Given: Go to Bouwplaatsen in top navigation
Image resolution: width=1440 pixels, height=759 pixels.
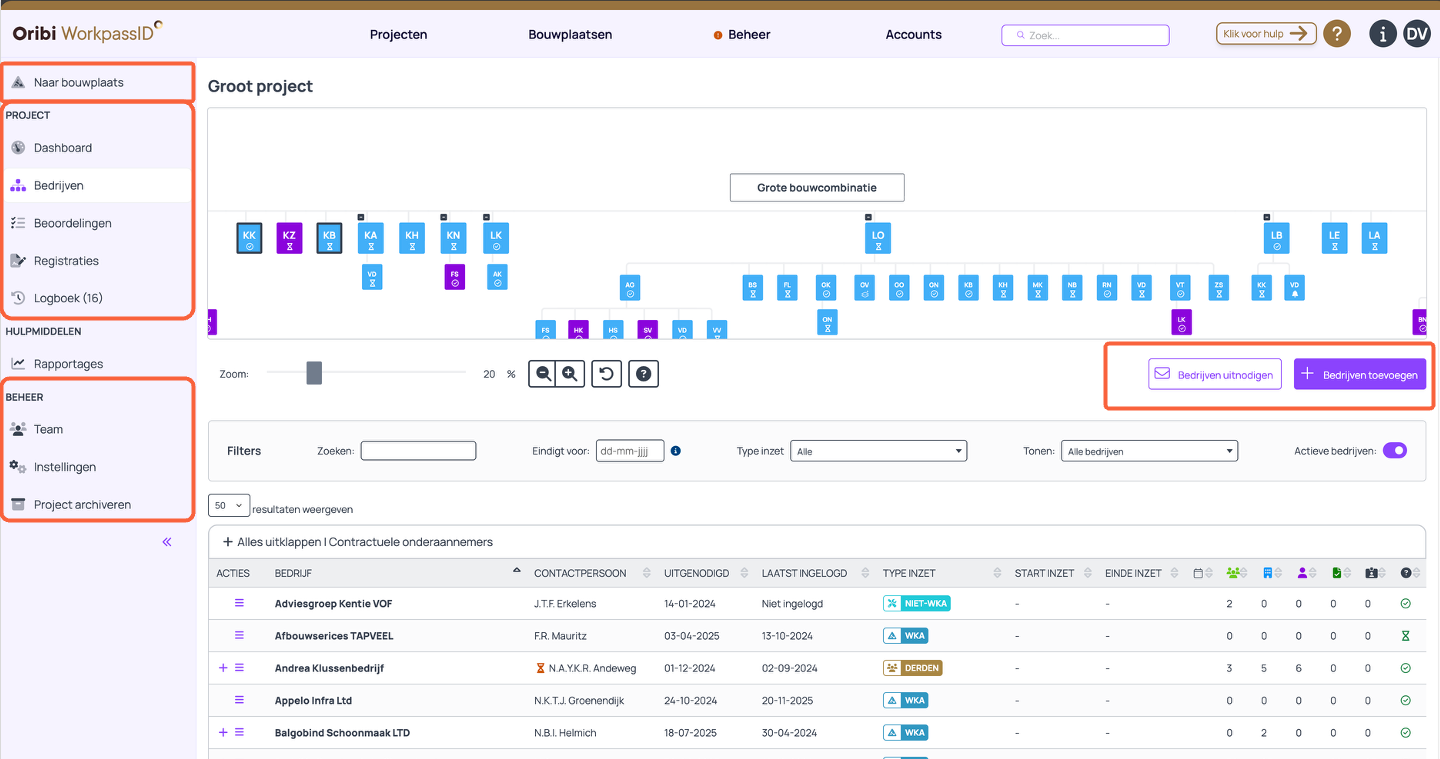Looking at the screenshot, I should (x=570, y=34).
